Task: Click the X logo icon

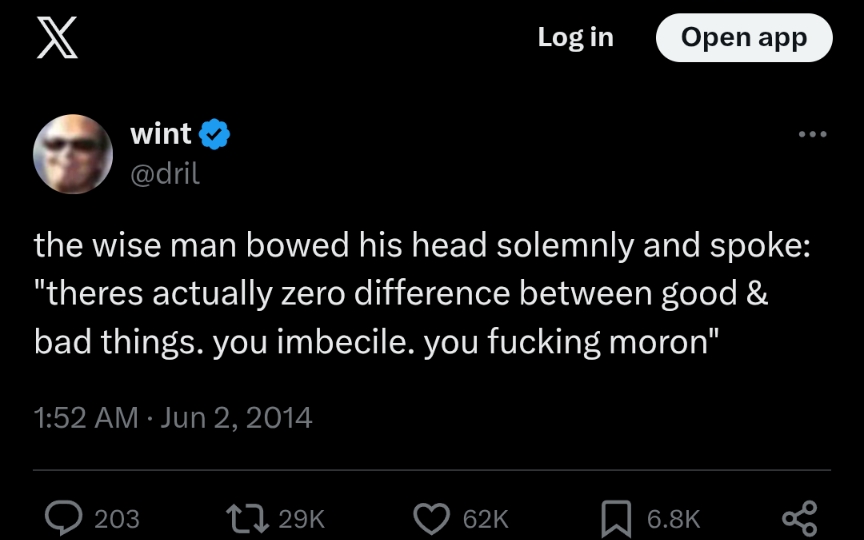Action: point(59,39)
